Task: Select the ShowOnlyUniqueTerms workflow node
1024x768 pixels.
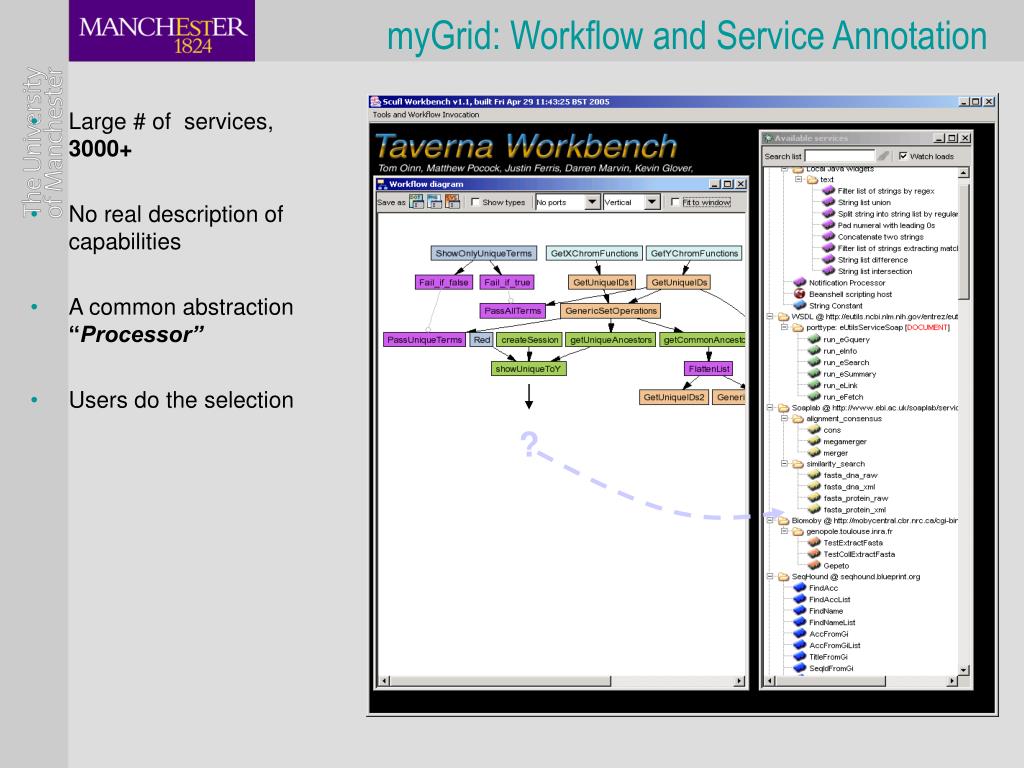Action: 484,253
